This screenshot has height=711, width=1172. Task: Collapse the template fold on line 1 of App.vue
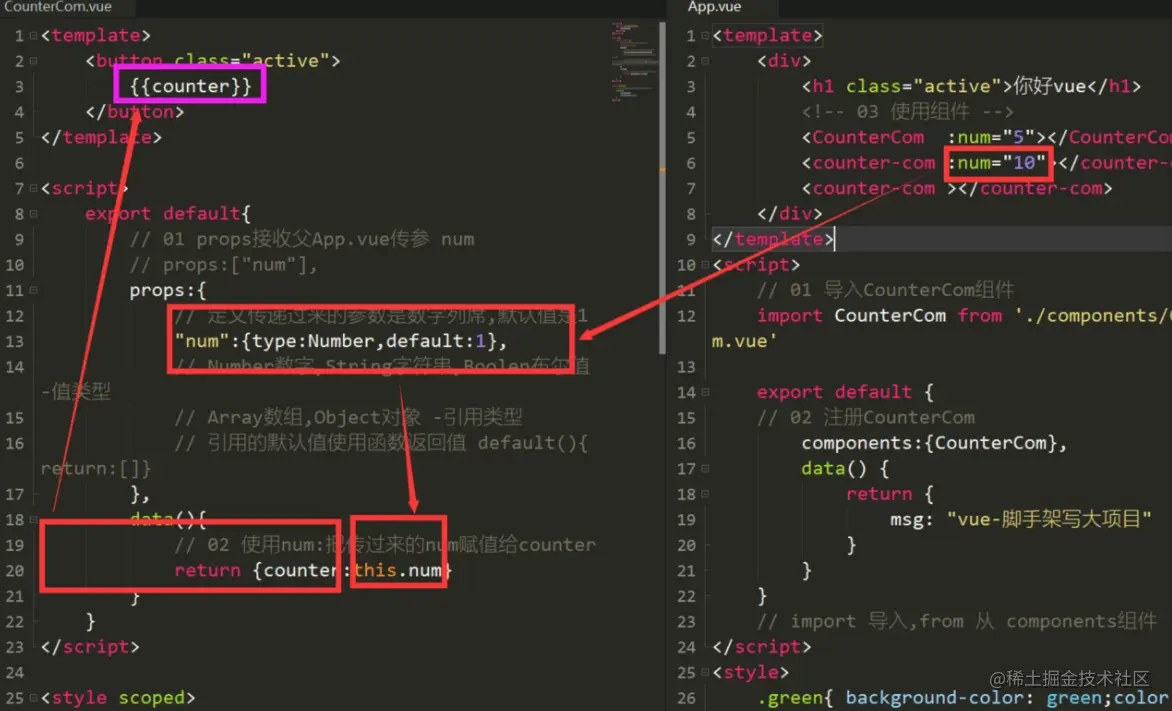(x=705, y=35)
